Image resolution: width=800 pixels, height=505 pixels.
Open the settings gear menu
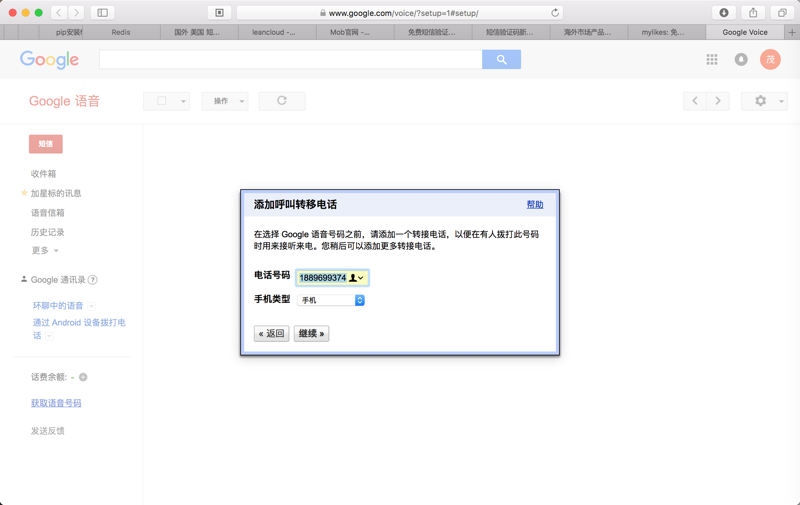[764, 101]
